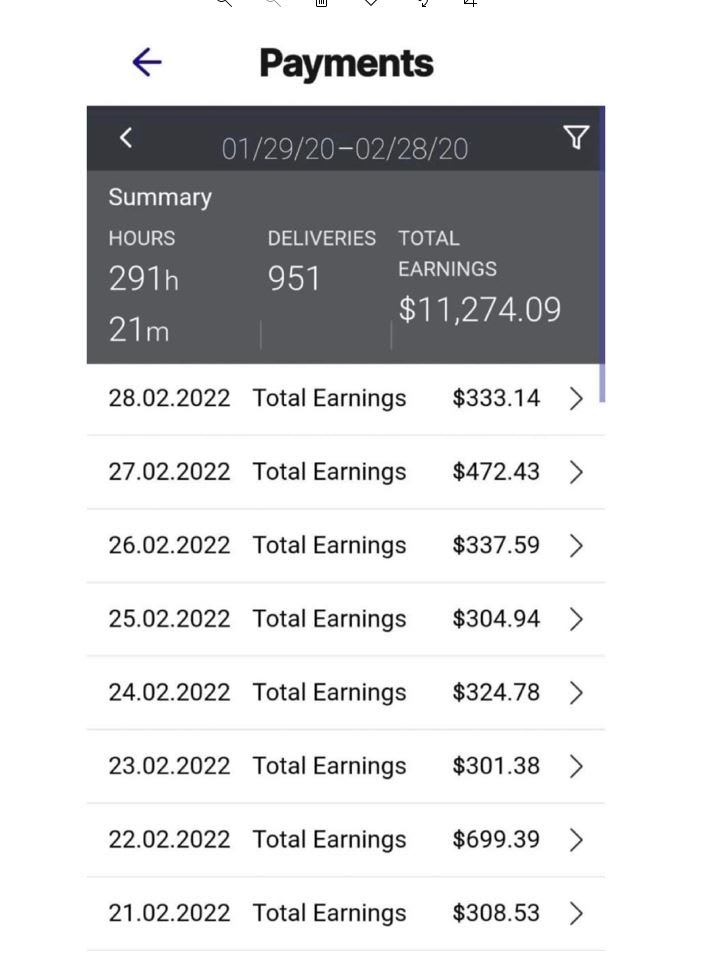Tap the 25.02.2022 Total Earnings entry

[x=346, y=619]
